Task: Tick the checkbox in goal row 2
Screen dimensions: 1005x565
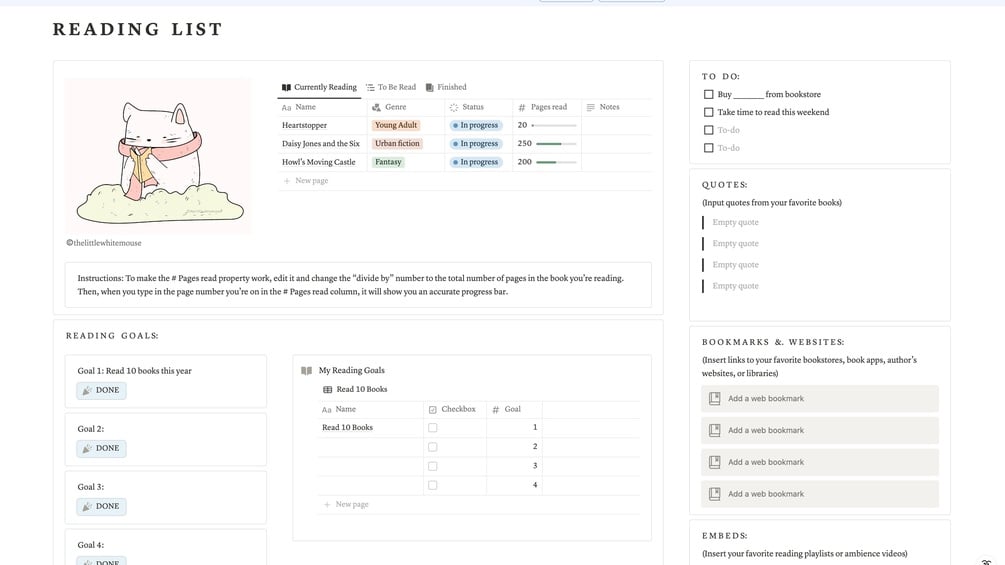Action: [x=433, y=446]
